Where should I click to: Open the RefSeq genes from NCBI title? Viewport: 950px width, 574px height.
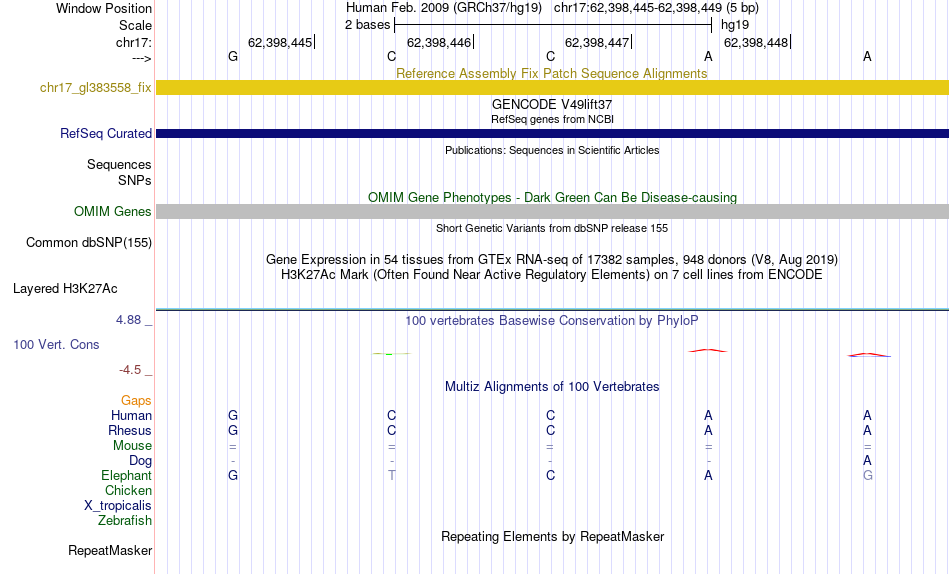[x=552, y=119]
